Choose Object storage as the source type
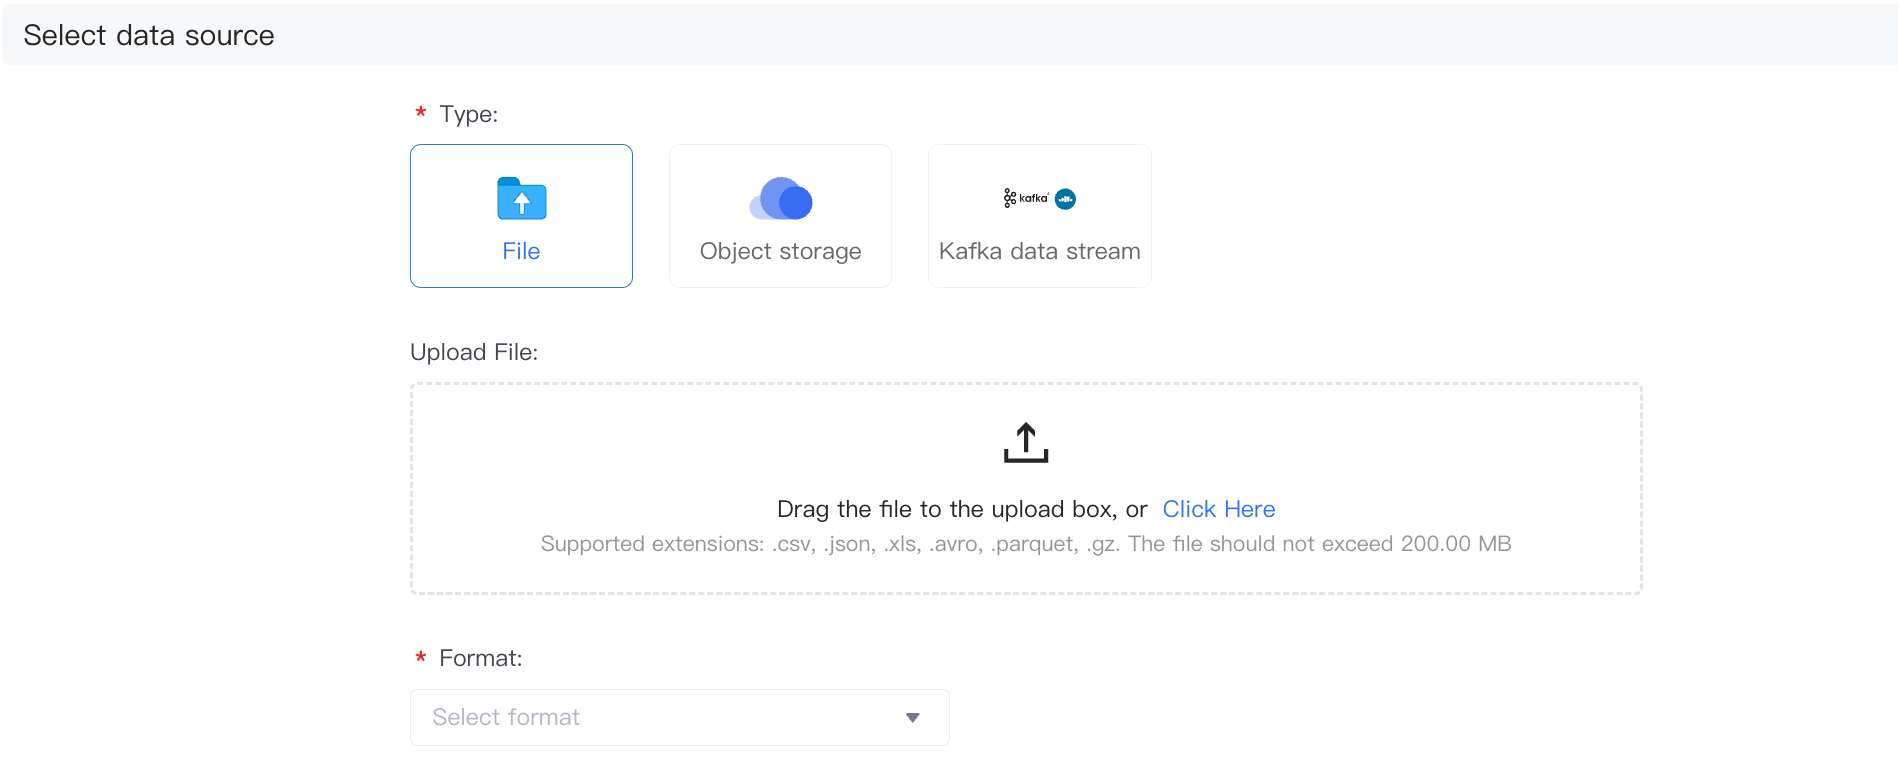Viewport: 1898px width, 770px height. [780, 216]
